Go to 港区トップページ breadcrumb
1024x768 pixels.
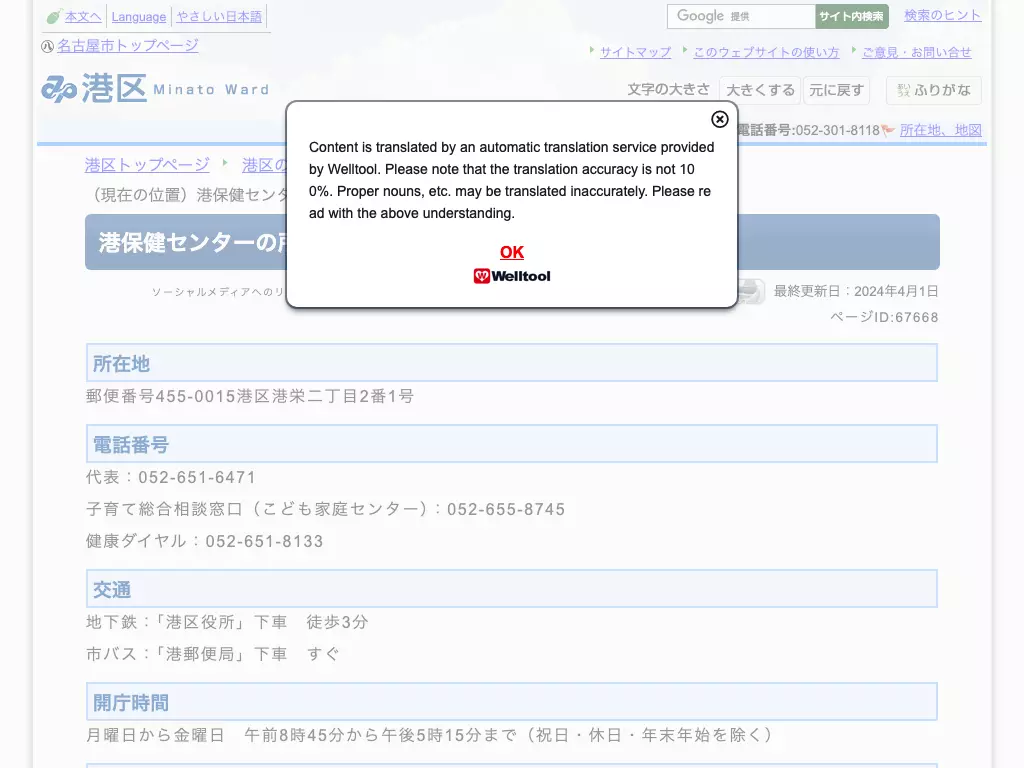coord(147,165)
